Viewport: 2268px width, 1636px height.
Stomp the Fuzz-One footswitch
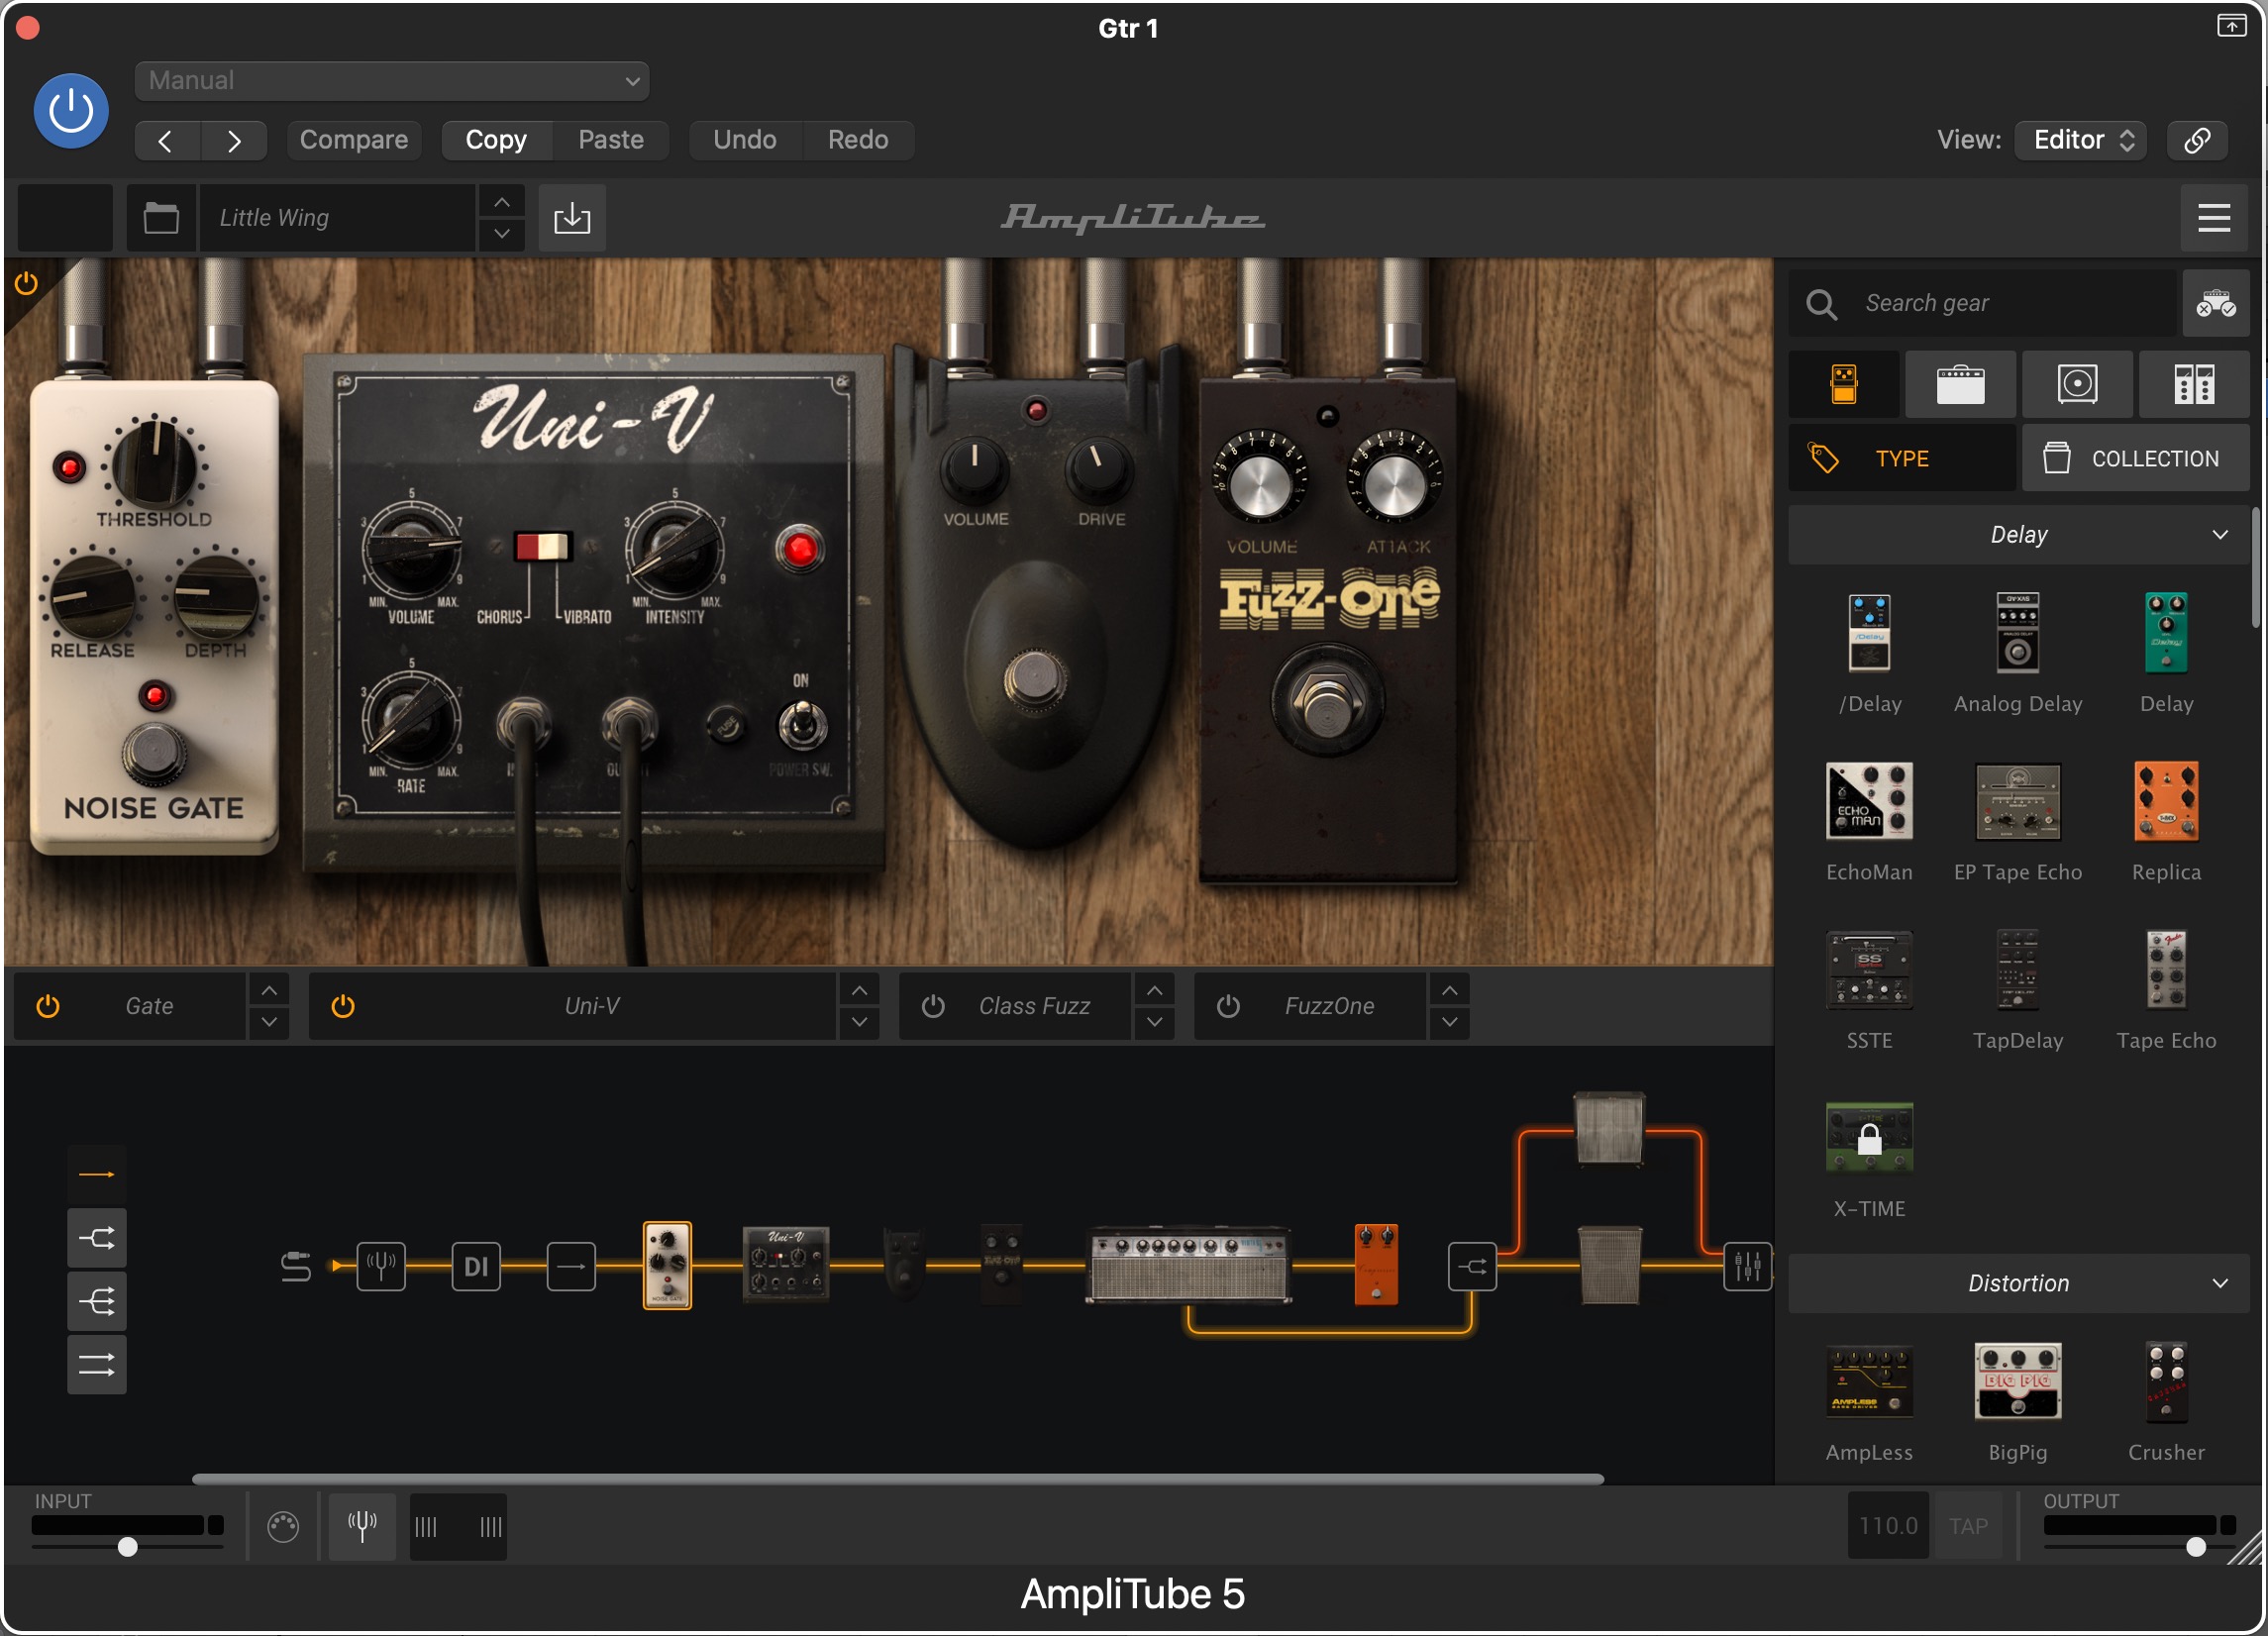pyautogui.click(x=1327, y=701)
